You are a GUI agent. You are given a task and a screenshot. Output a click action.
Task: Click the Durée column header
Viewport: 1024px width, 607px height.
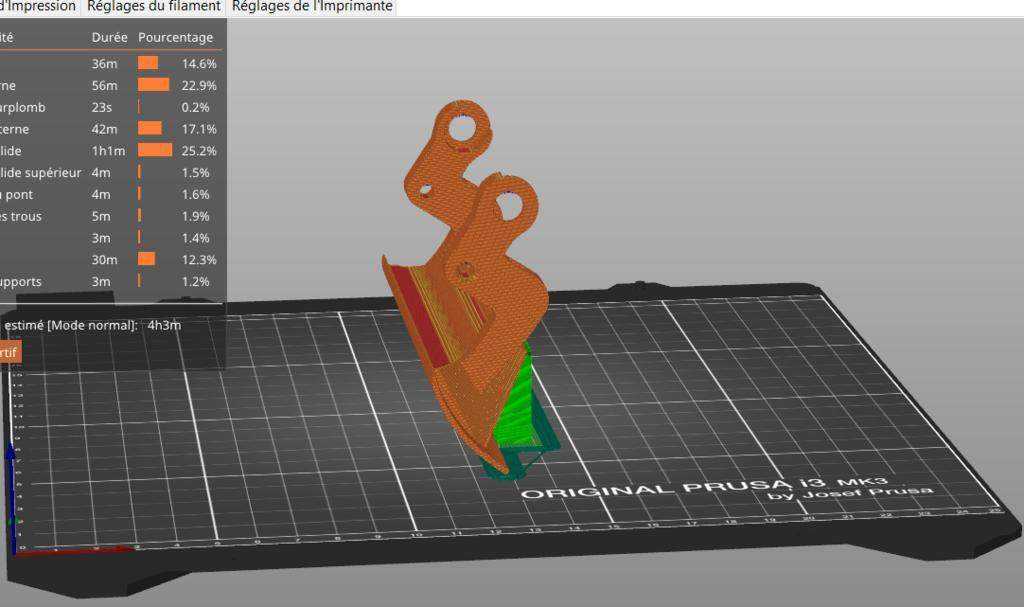(109, 37)
